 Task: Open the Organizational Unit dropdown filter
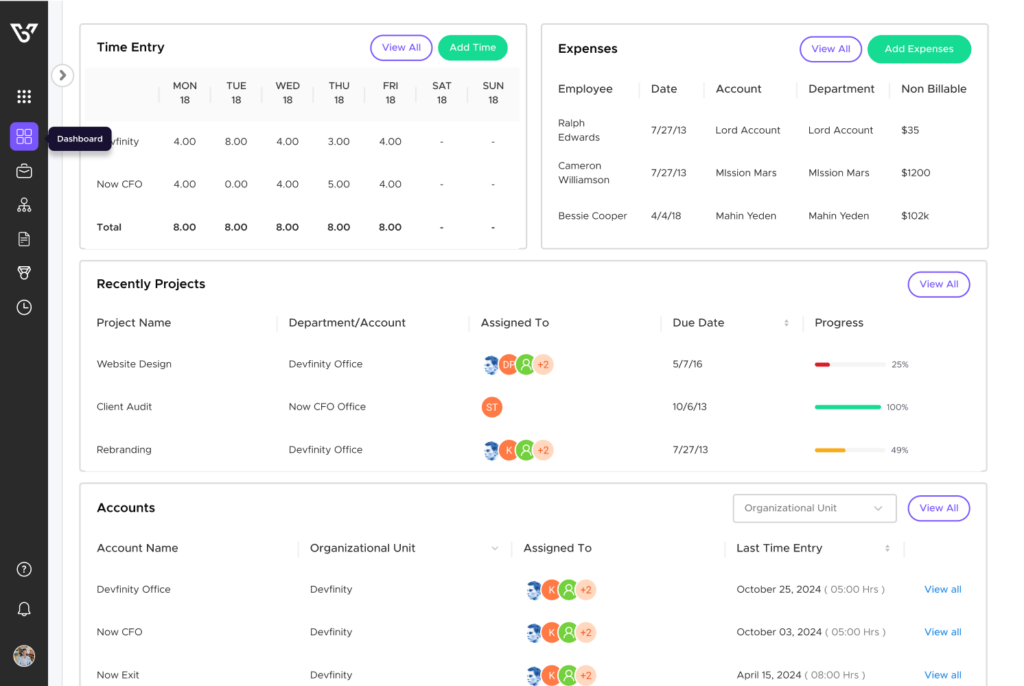pyautogui.click(x=814, y=508)
